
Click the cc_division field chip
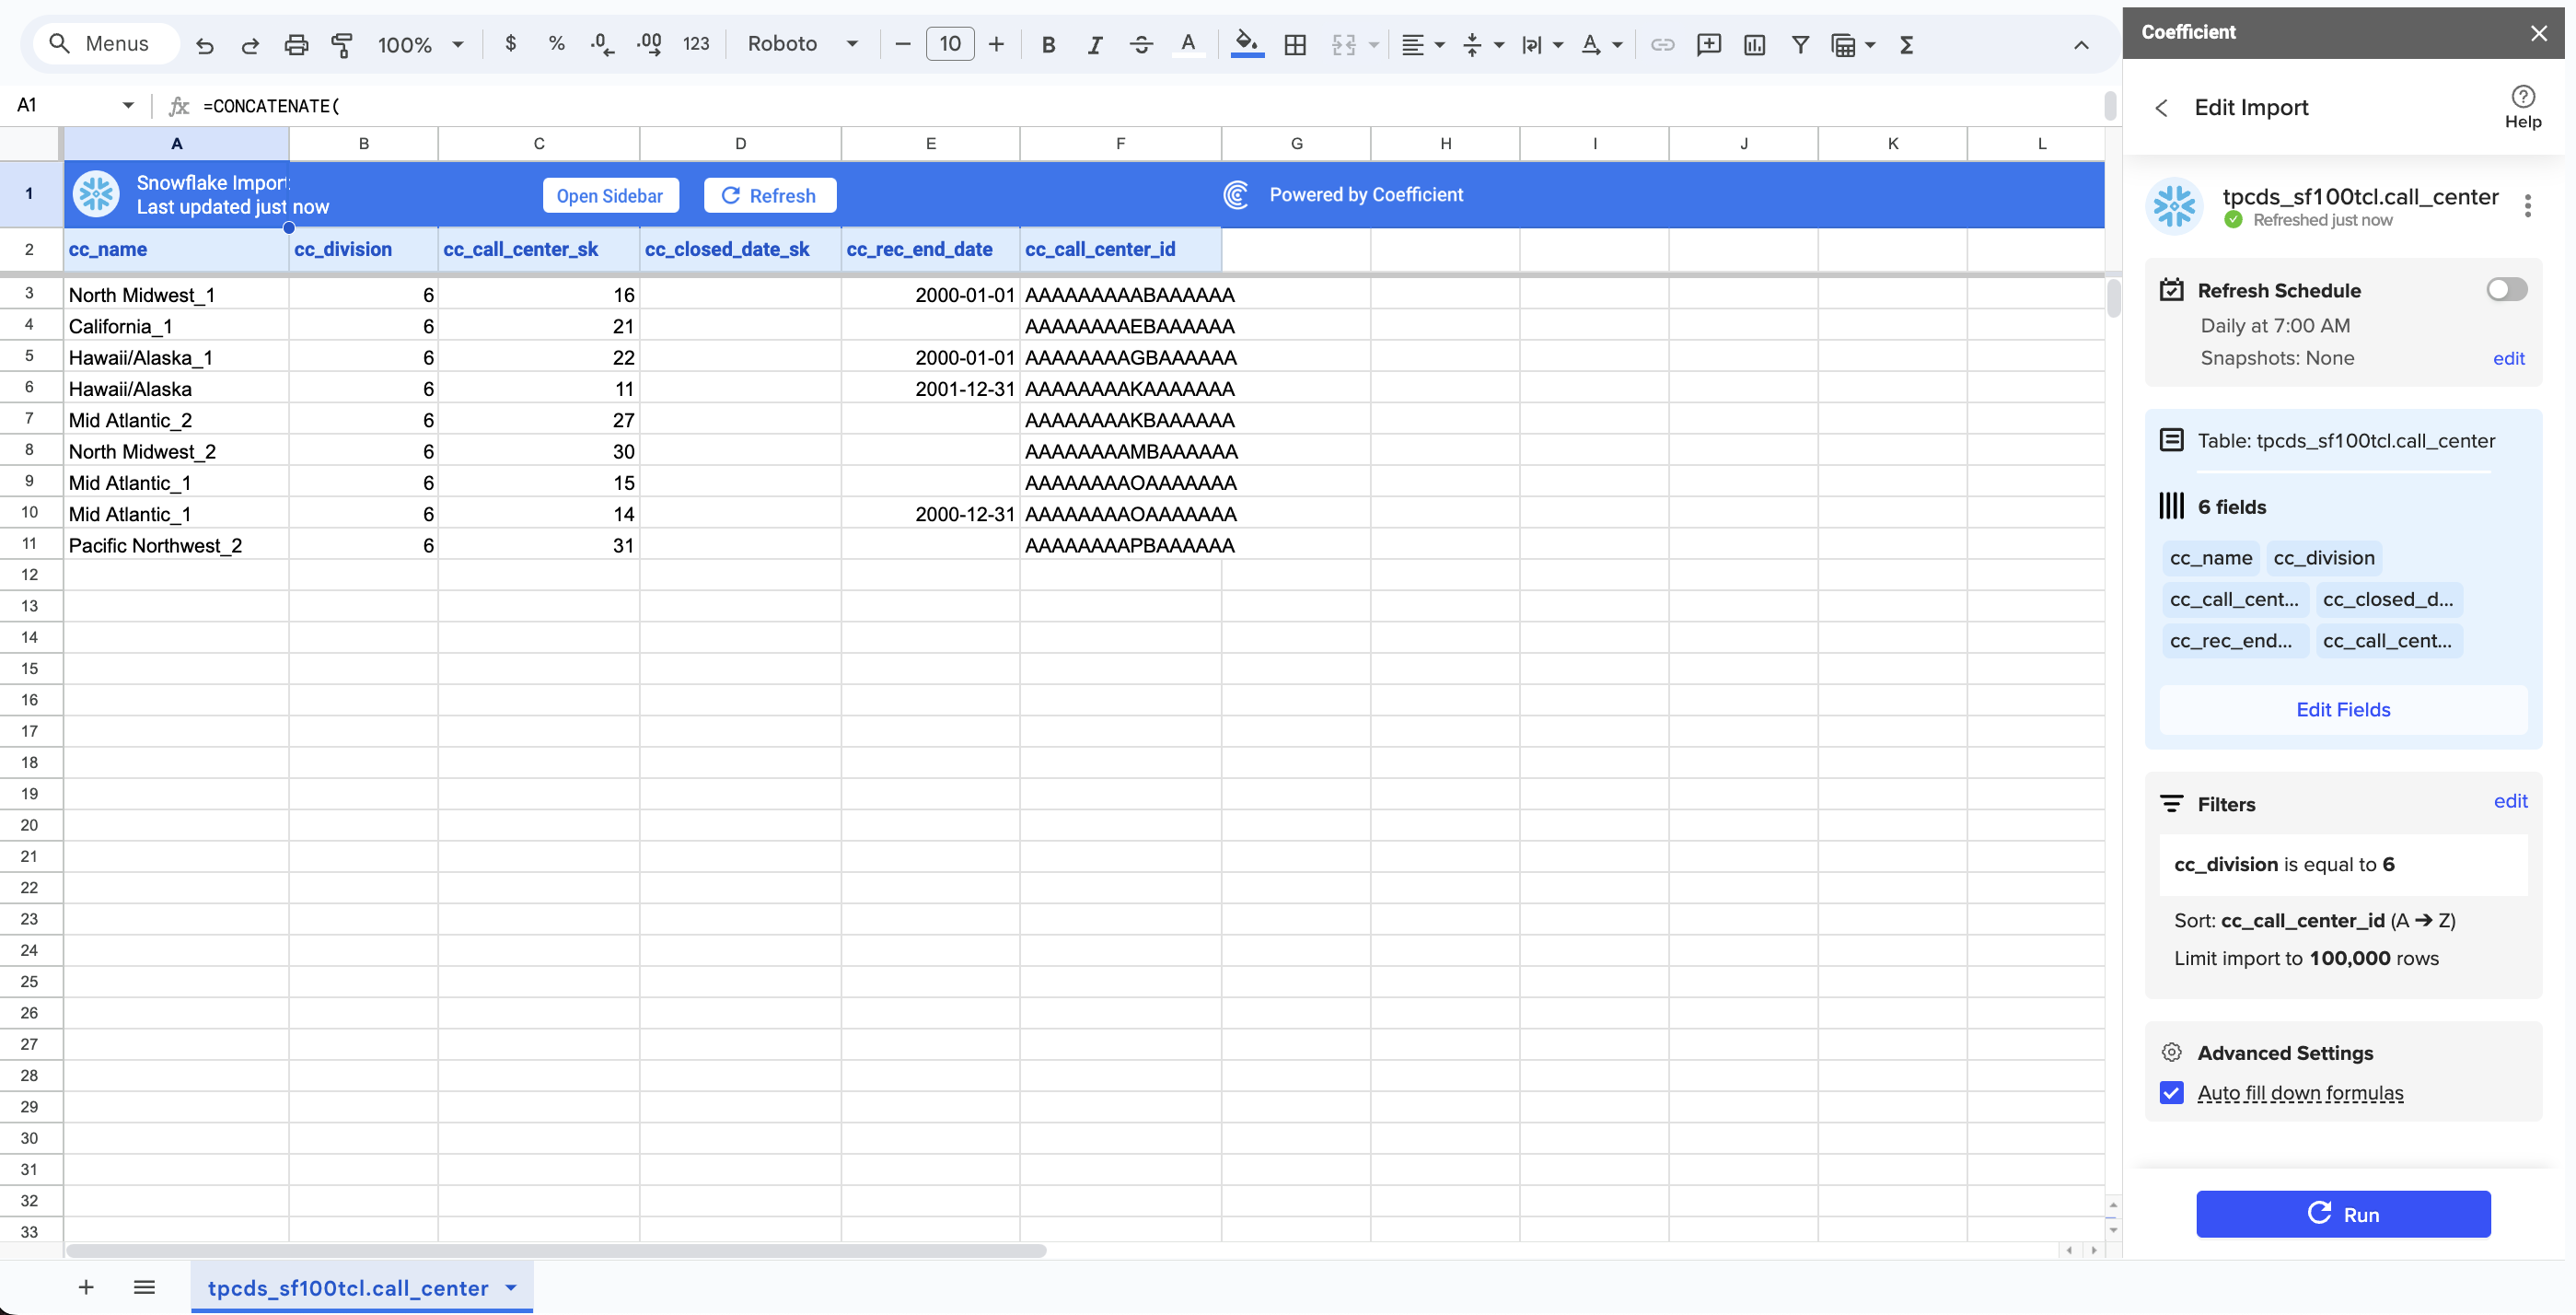2323,558
